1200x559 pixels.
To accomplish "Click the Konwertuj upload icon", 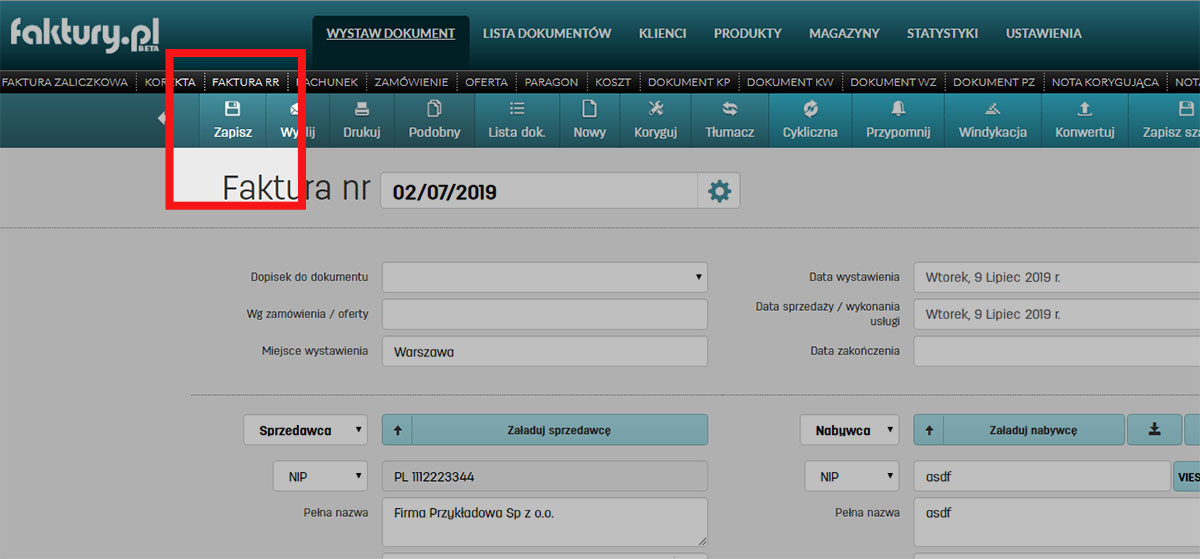I will pos(1084,110).
